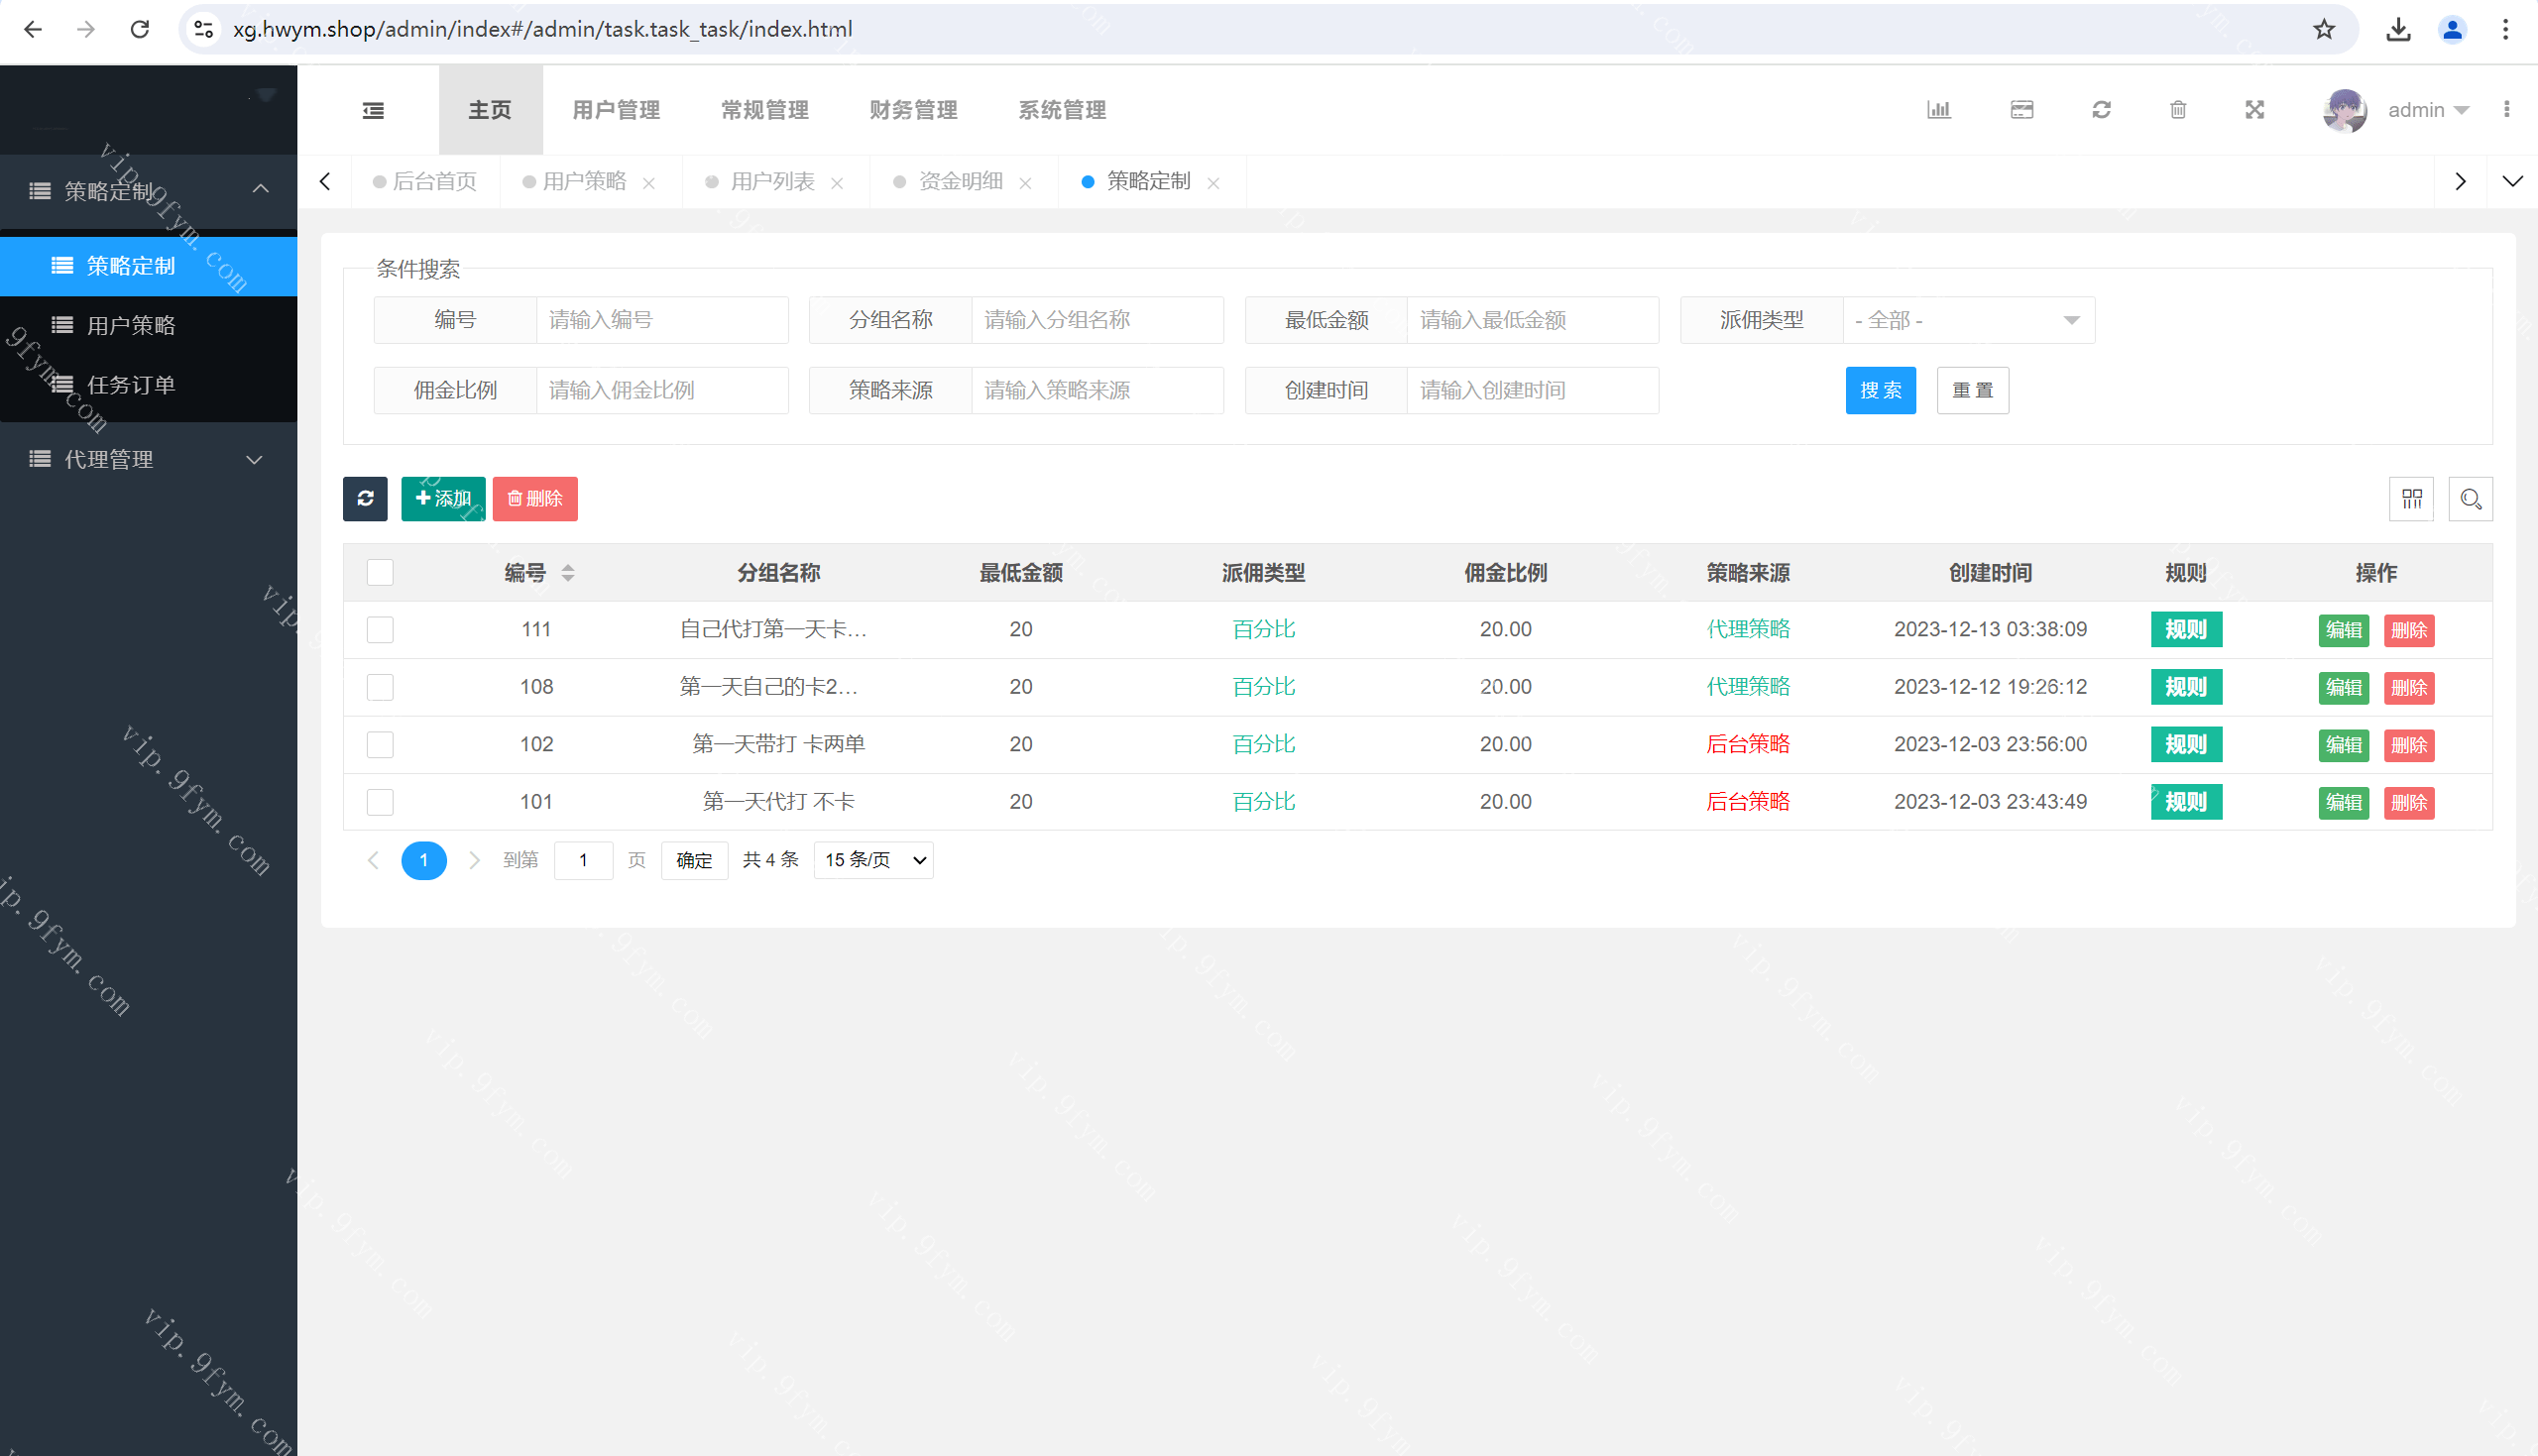Image resolution: width=2538 pixels, height=1456 pixels.
Task: Check the checkbox for row 102
Action: [380, 744]
